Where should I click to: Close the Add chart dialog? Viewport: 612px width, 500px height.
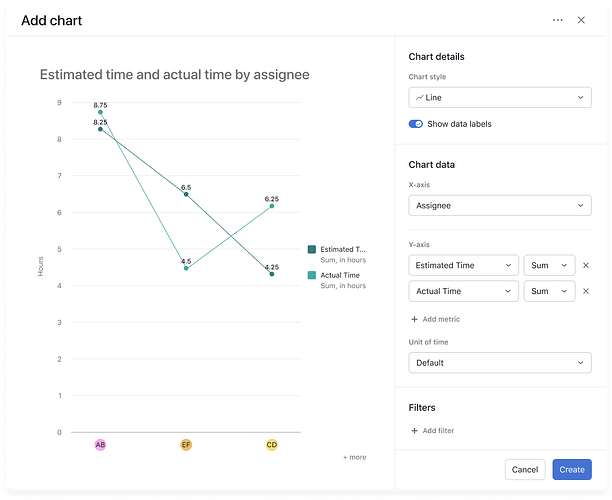[x=582, y=20]
